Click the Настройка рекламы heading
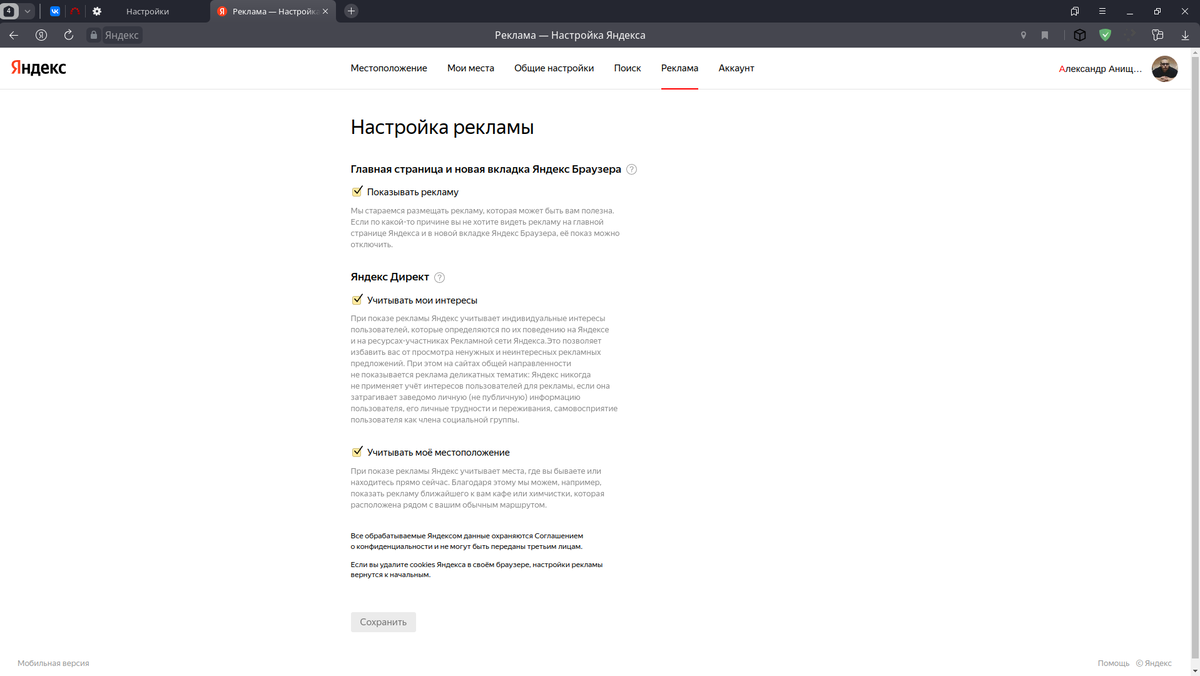Screen dimensions: 1200x676 coord(442,127)
